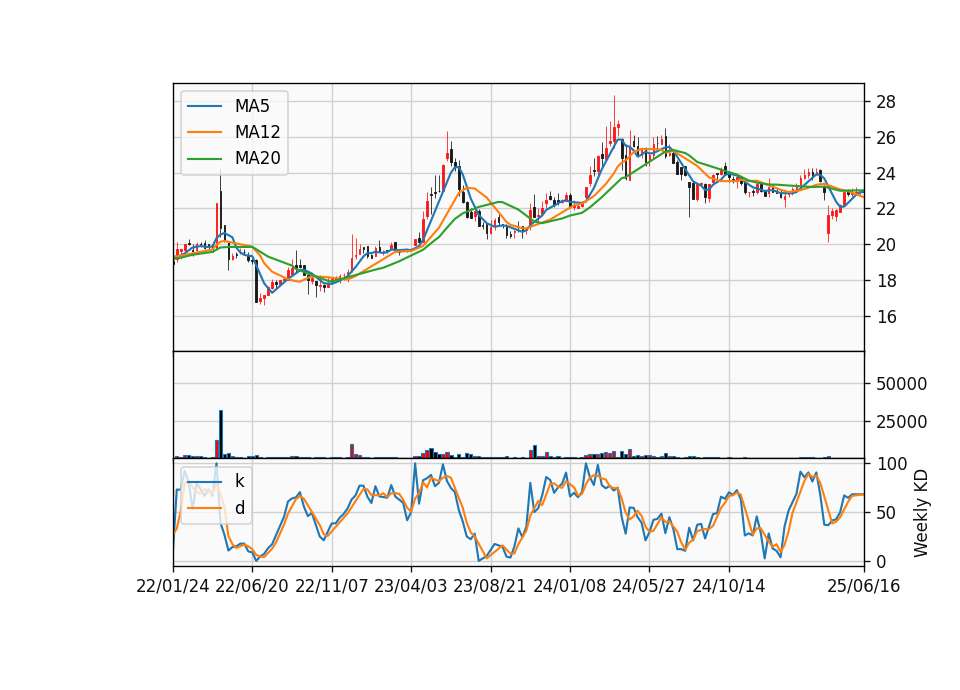Click the 22/11/07 date tick label

pos(332,586)
